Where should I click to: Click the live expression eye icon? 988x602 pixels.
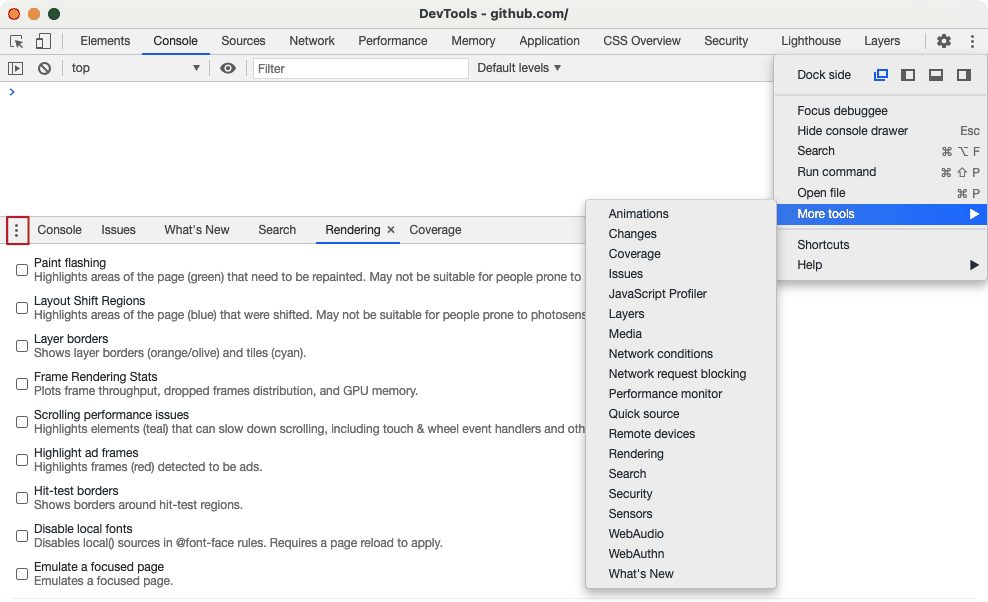(227, 68)
